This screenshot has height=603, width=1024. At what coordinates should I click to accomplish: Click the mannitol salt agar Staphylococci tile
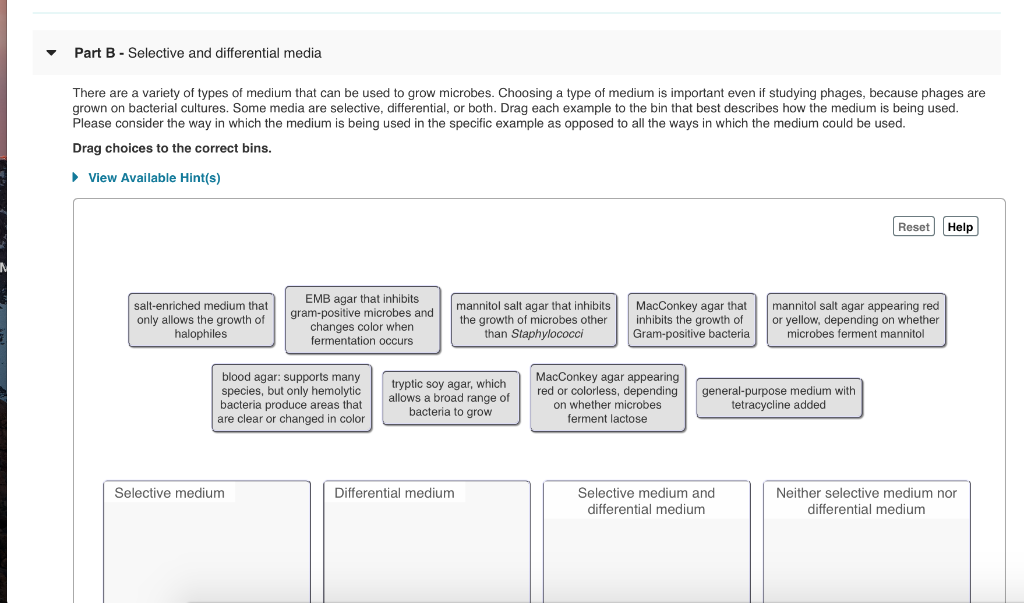pos(533,319)
